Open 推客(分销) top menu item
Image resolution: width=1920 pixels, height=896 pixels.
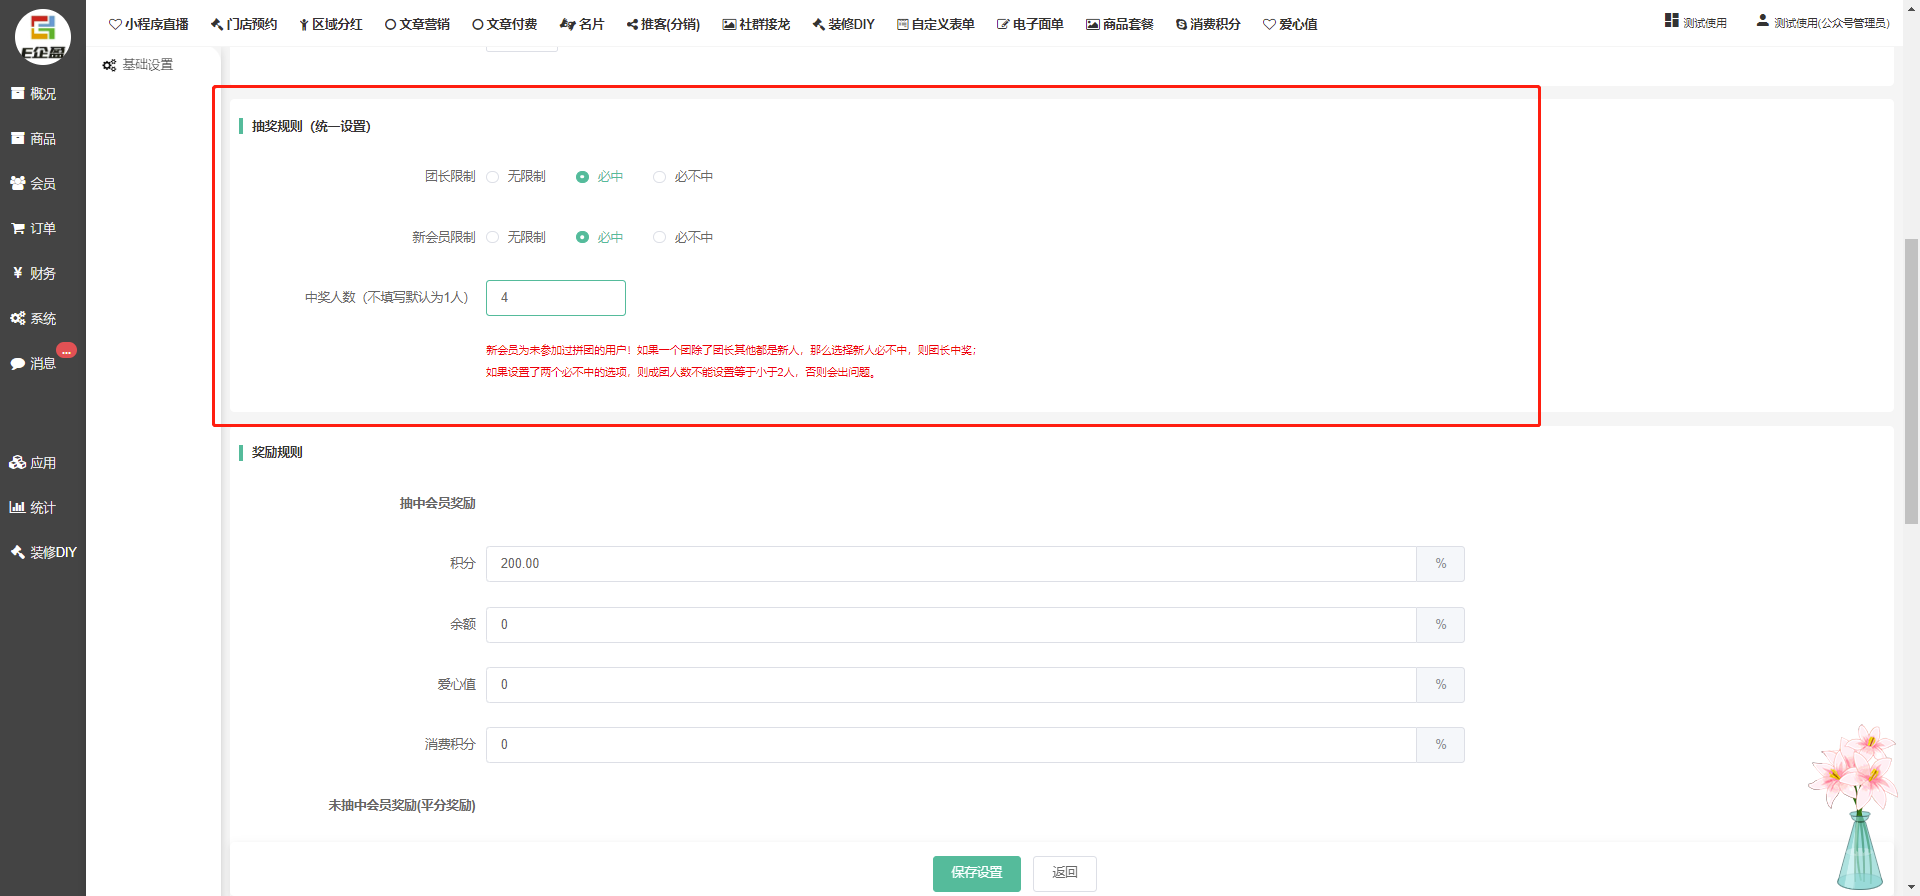point(663,24)
